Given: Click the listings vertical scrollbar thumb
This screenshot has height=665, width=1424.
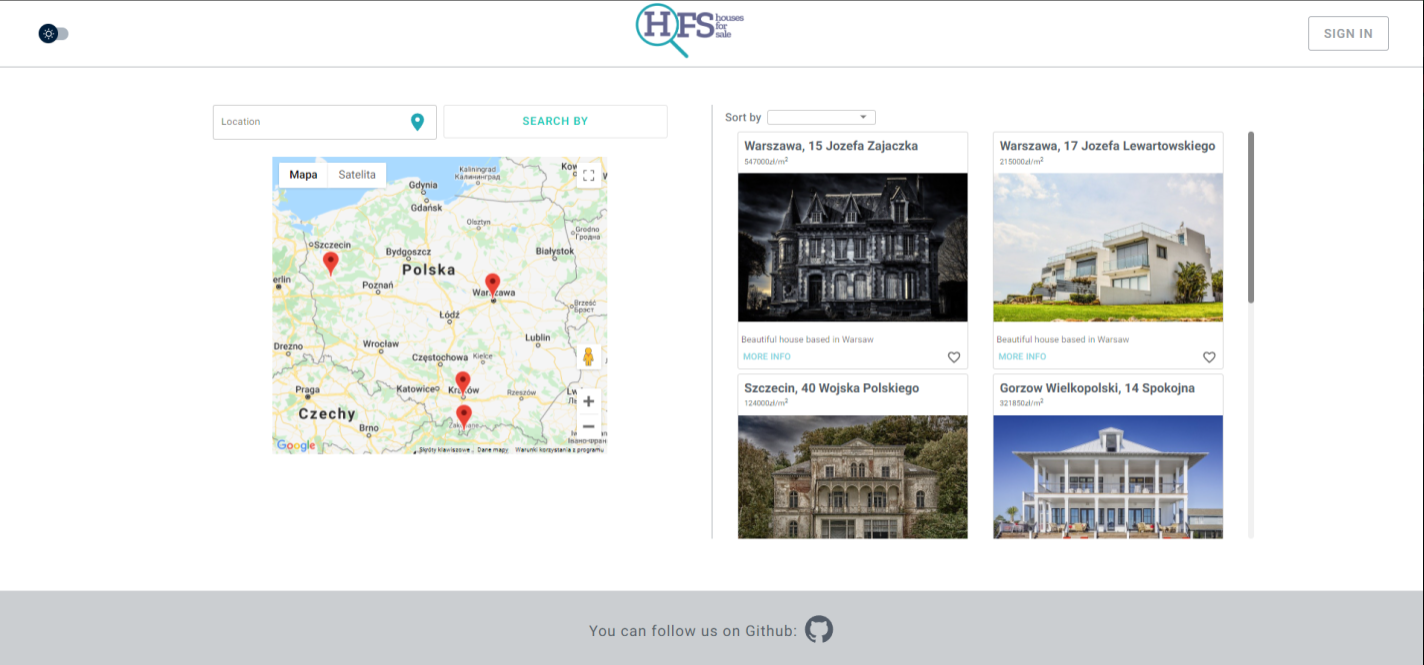Looking at the screenshot, I should [x=1251, y=217].
